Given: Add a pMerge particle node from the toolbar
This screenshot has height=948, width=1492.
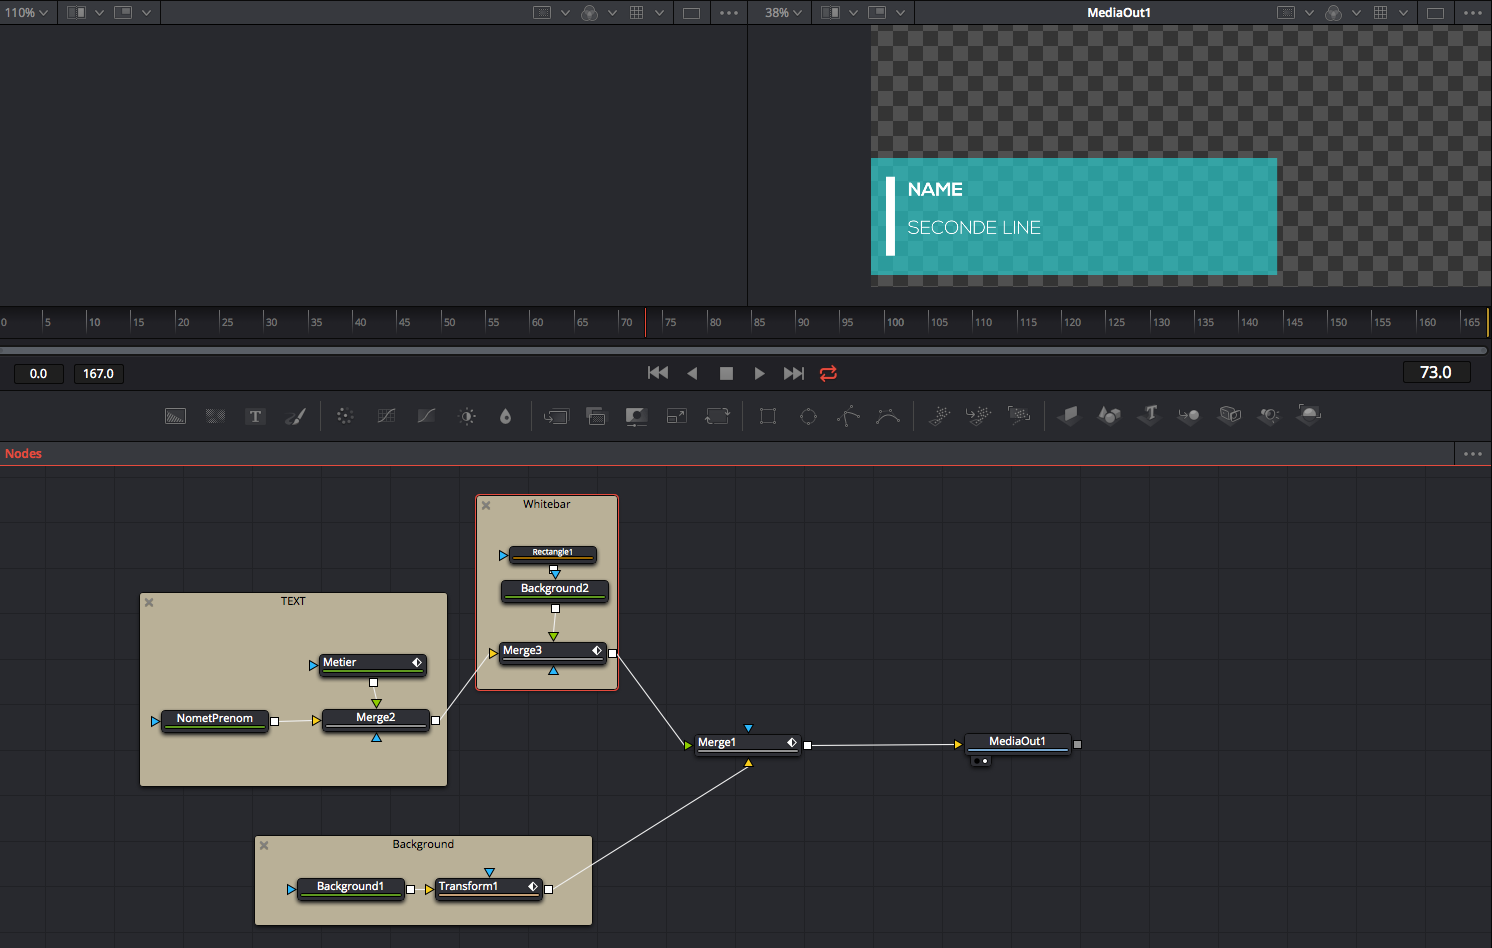Looking at the screenshot, I should pyautogui.click(x=979, y=416).
